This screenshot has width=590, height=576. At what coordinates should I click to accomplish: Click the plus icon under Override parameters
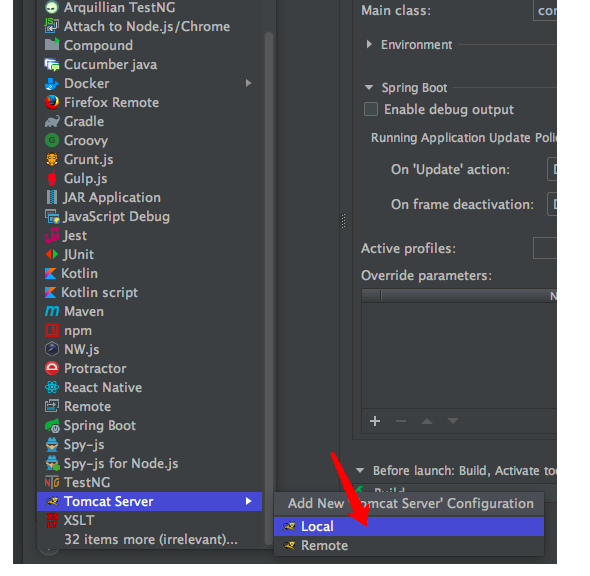(375, 421)
